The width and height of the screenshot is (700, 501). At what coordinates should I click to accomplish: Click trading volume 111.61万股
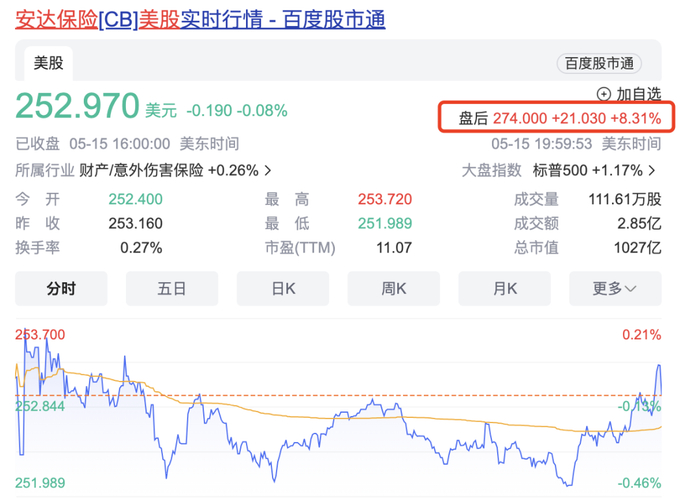pos(625,199)
